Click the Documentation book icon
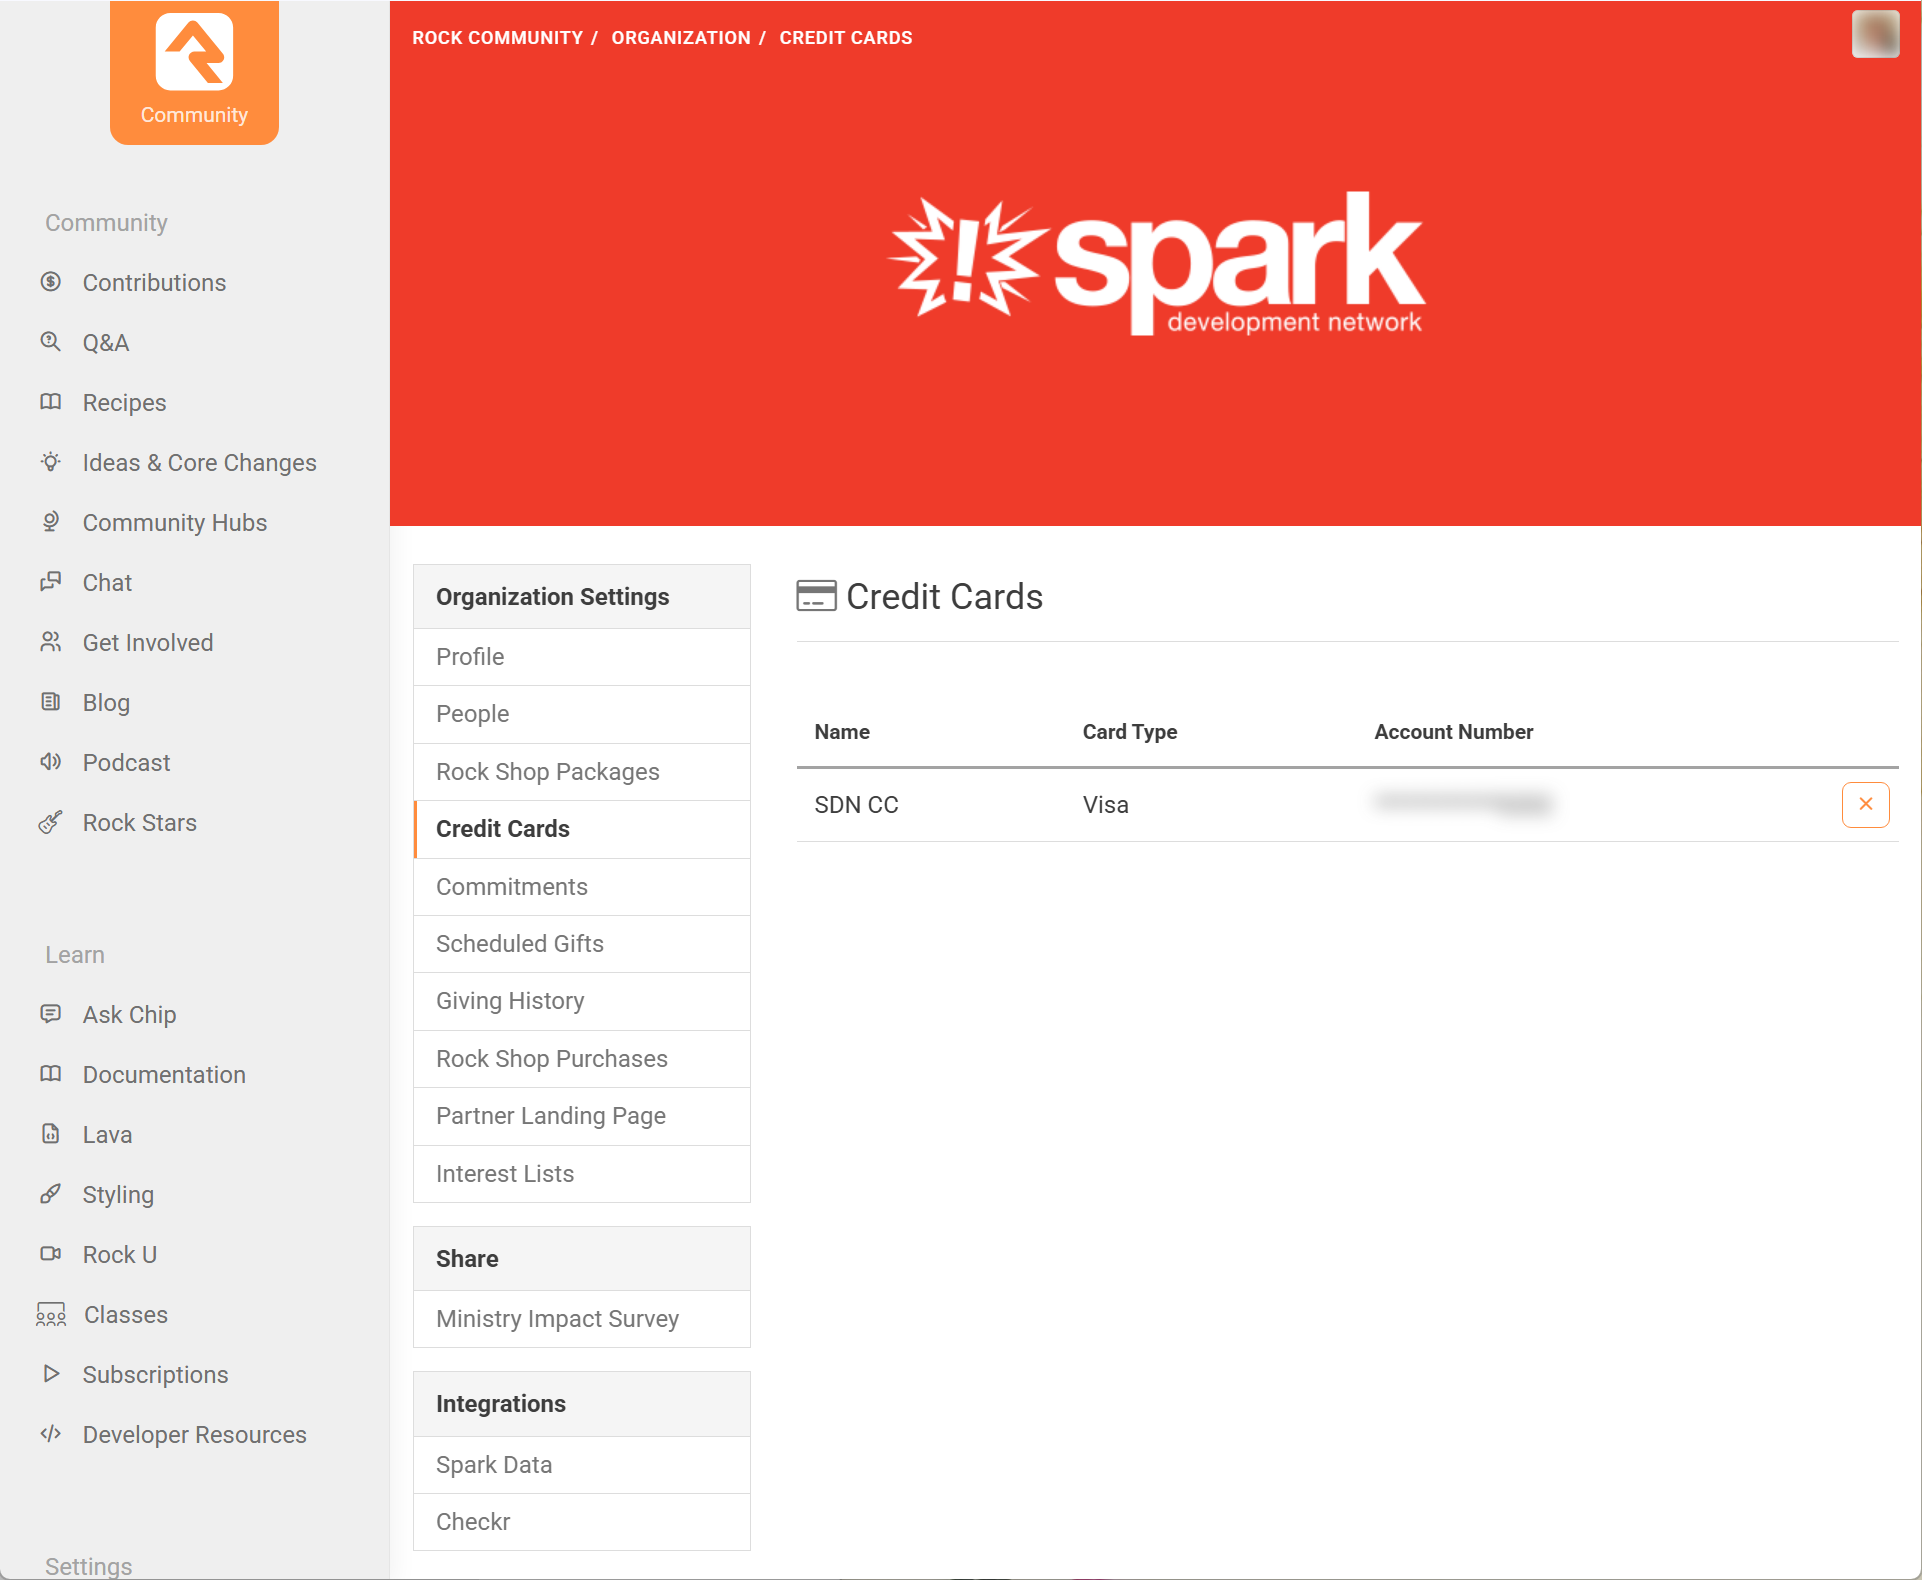Image resolution: width=1922 pixels, height=1580 pixels. coord(51,1074)
